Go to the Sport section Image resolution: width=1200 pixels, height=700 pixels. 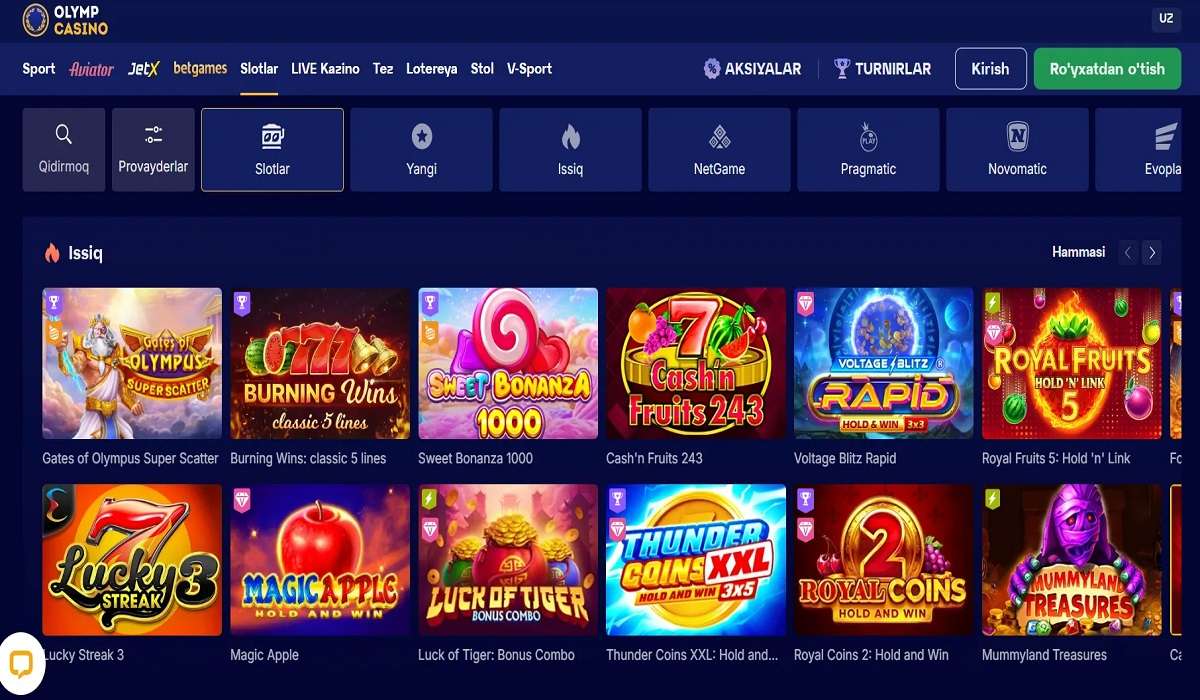(x=39, y=69)
